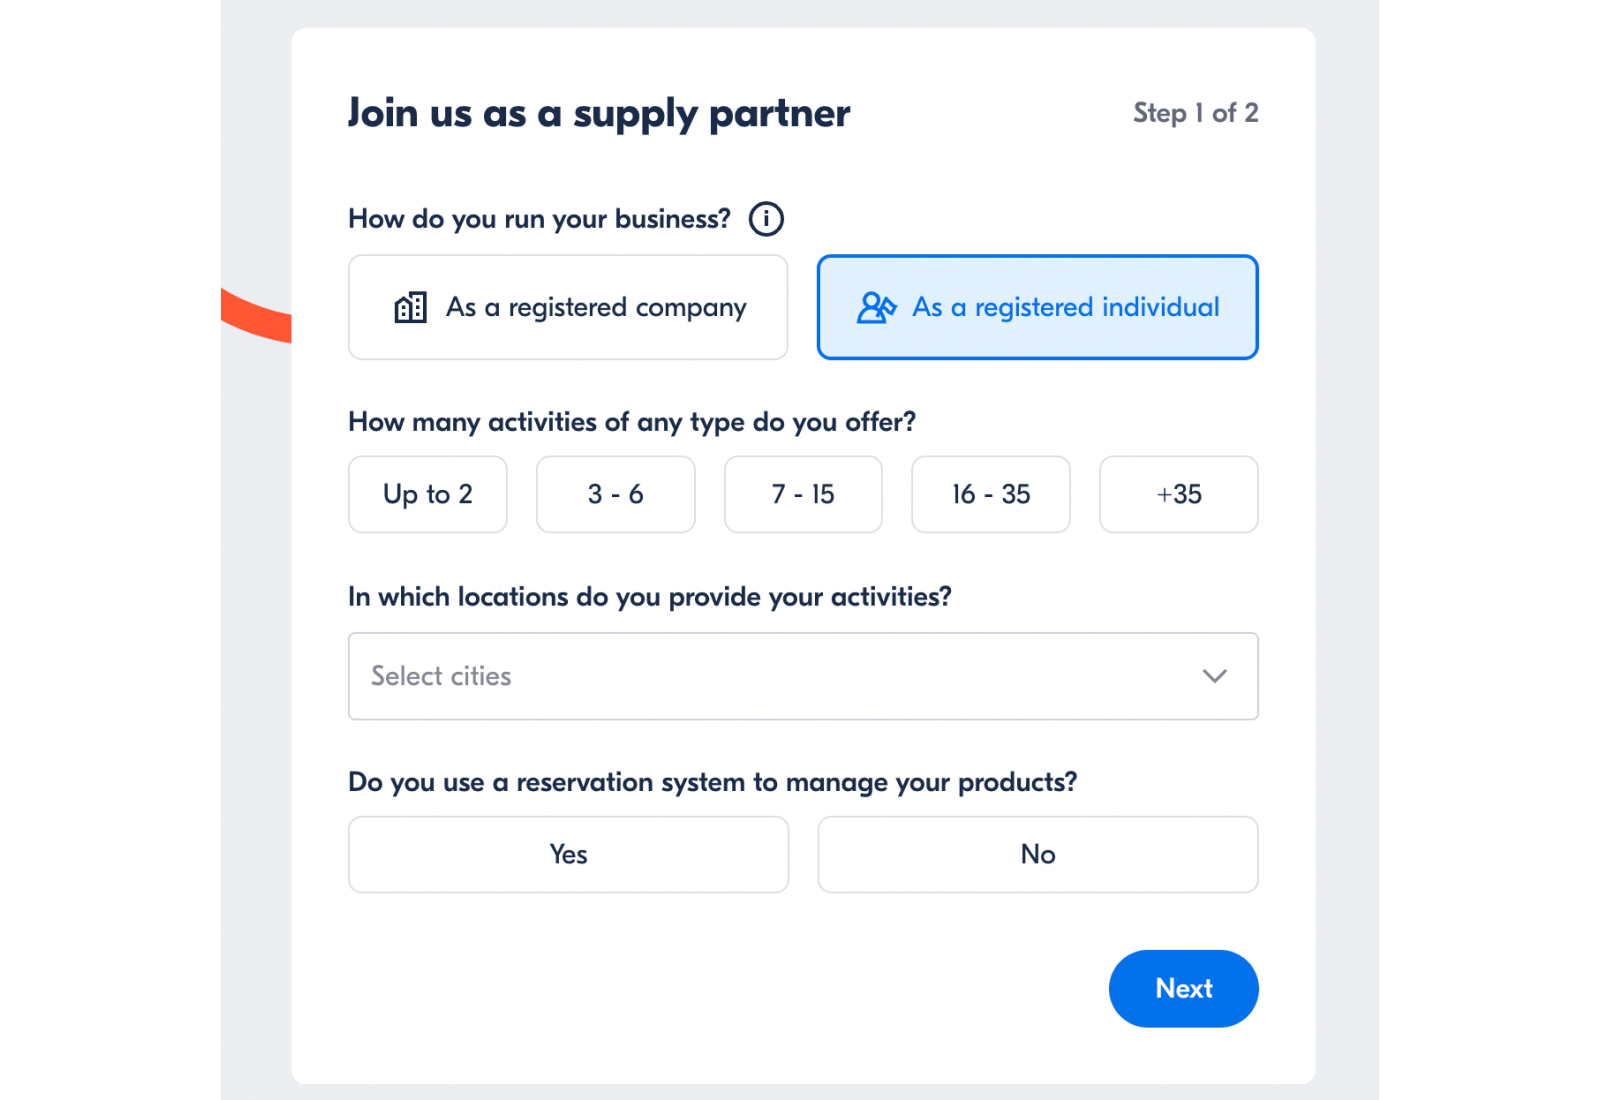The image size is (1600, 1100).
Task: Answer 'Yes' to using a reservation system
Action: click(x=567, y=854)
